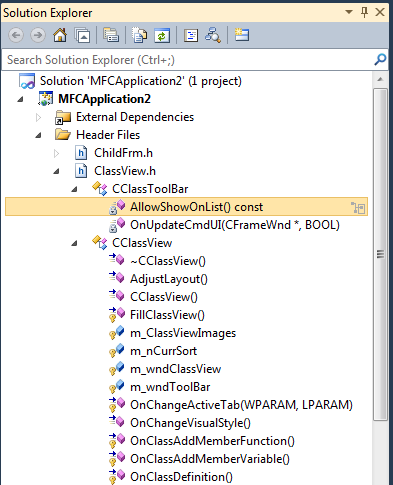Select the Header Files folder label
The height and width of the screenshot is (485, 393).
108,135
